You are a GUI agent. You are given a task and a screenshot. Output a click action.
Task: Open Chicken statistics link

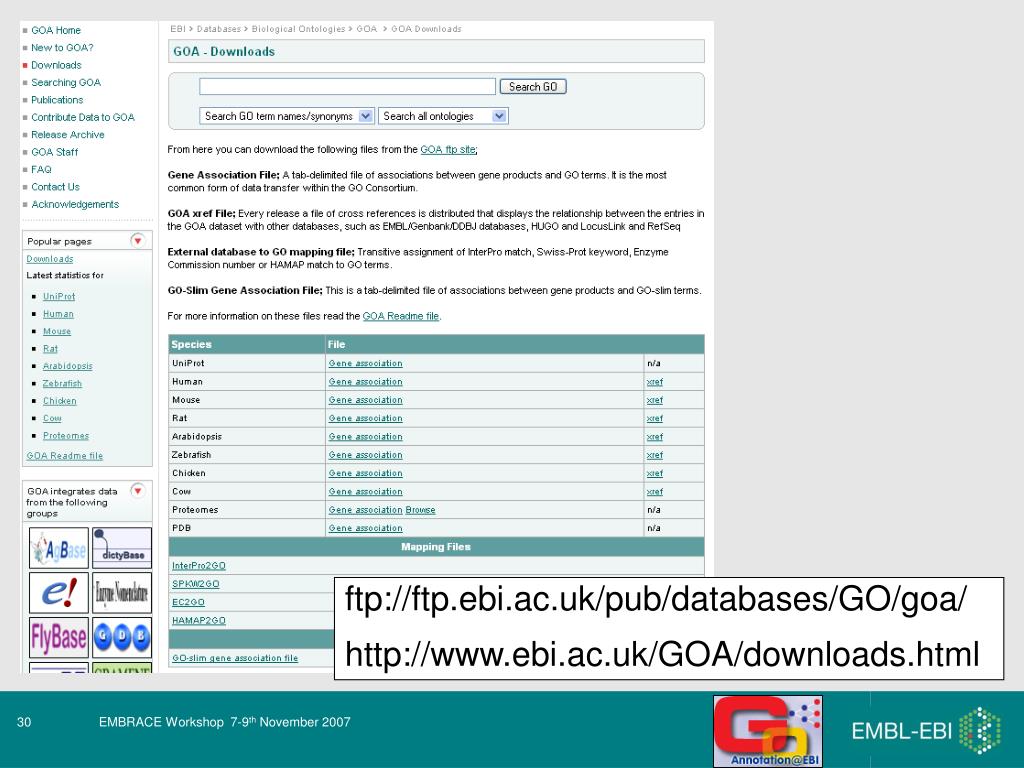59,401
